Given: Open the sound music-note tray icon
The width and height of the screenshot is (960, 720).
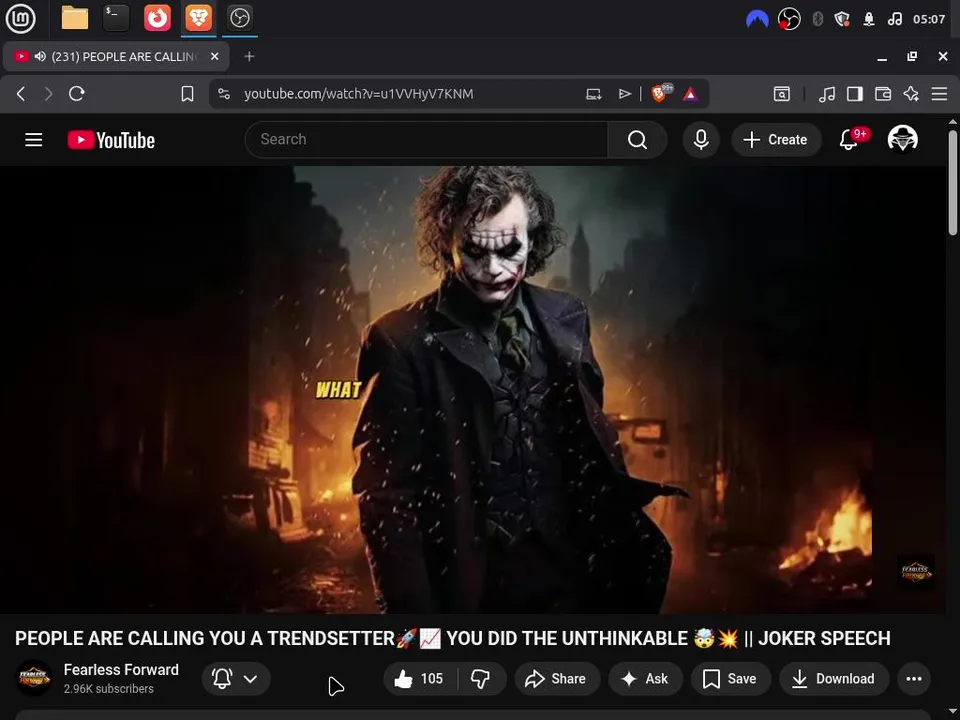Looking at the screenshot, I should pyautogui.click(x=894, y=20).
